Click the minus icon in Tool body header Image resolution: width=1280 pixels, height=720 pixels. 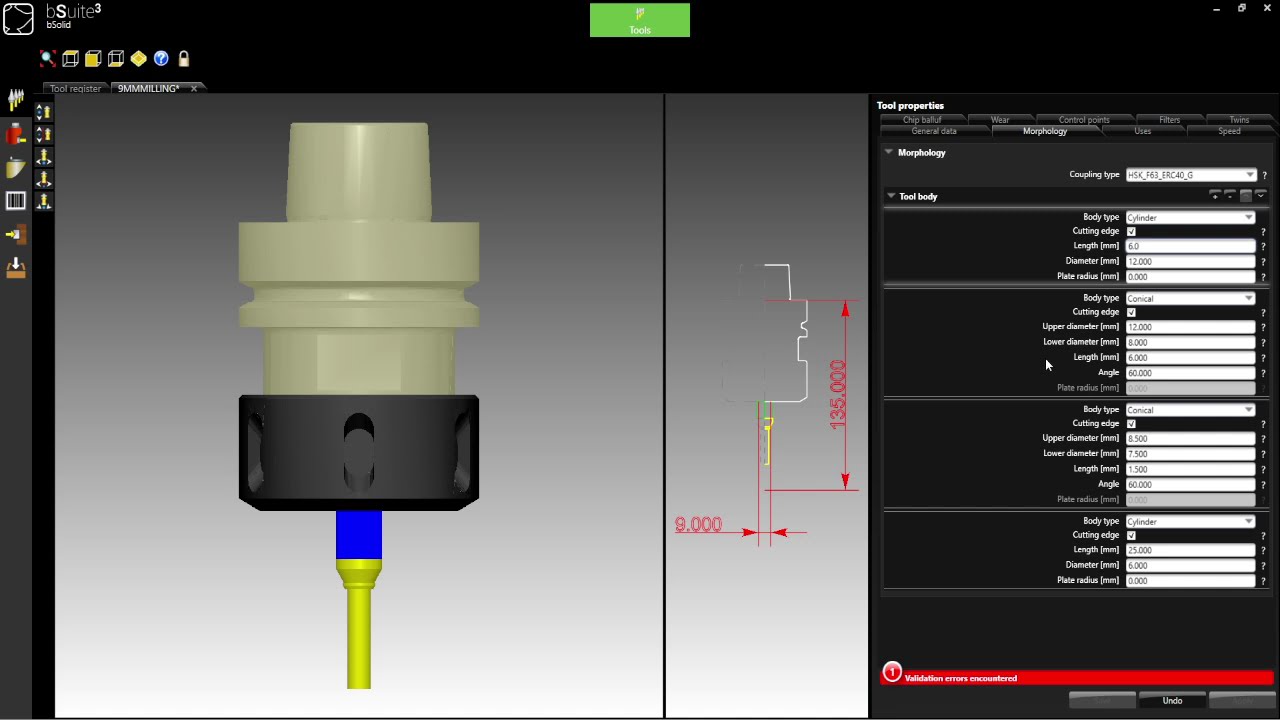1230,196
